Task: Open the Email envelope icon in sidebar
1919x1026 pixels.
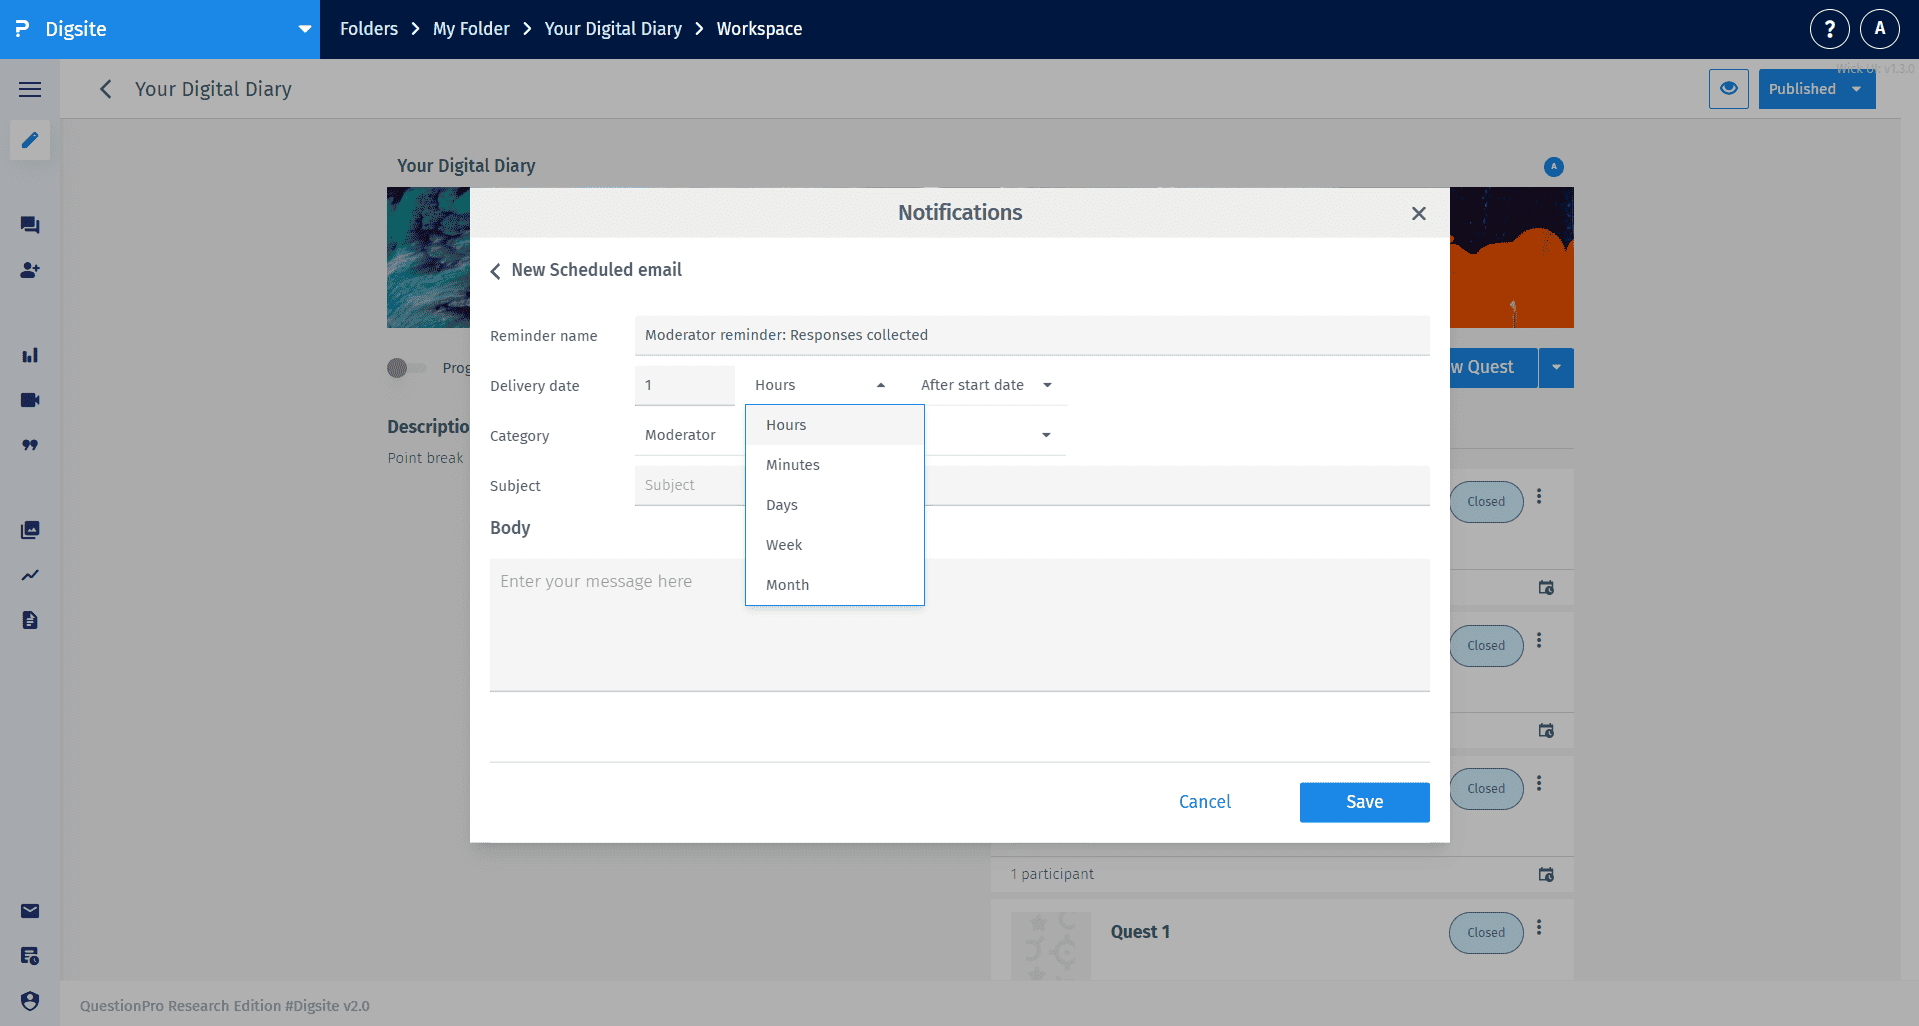Action: coord(29,911)
